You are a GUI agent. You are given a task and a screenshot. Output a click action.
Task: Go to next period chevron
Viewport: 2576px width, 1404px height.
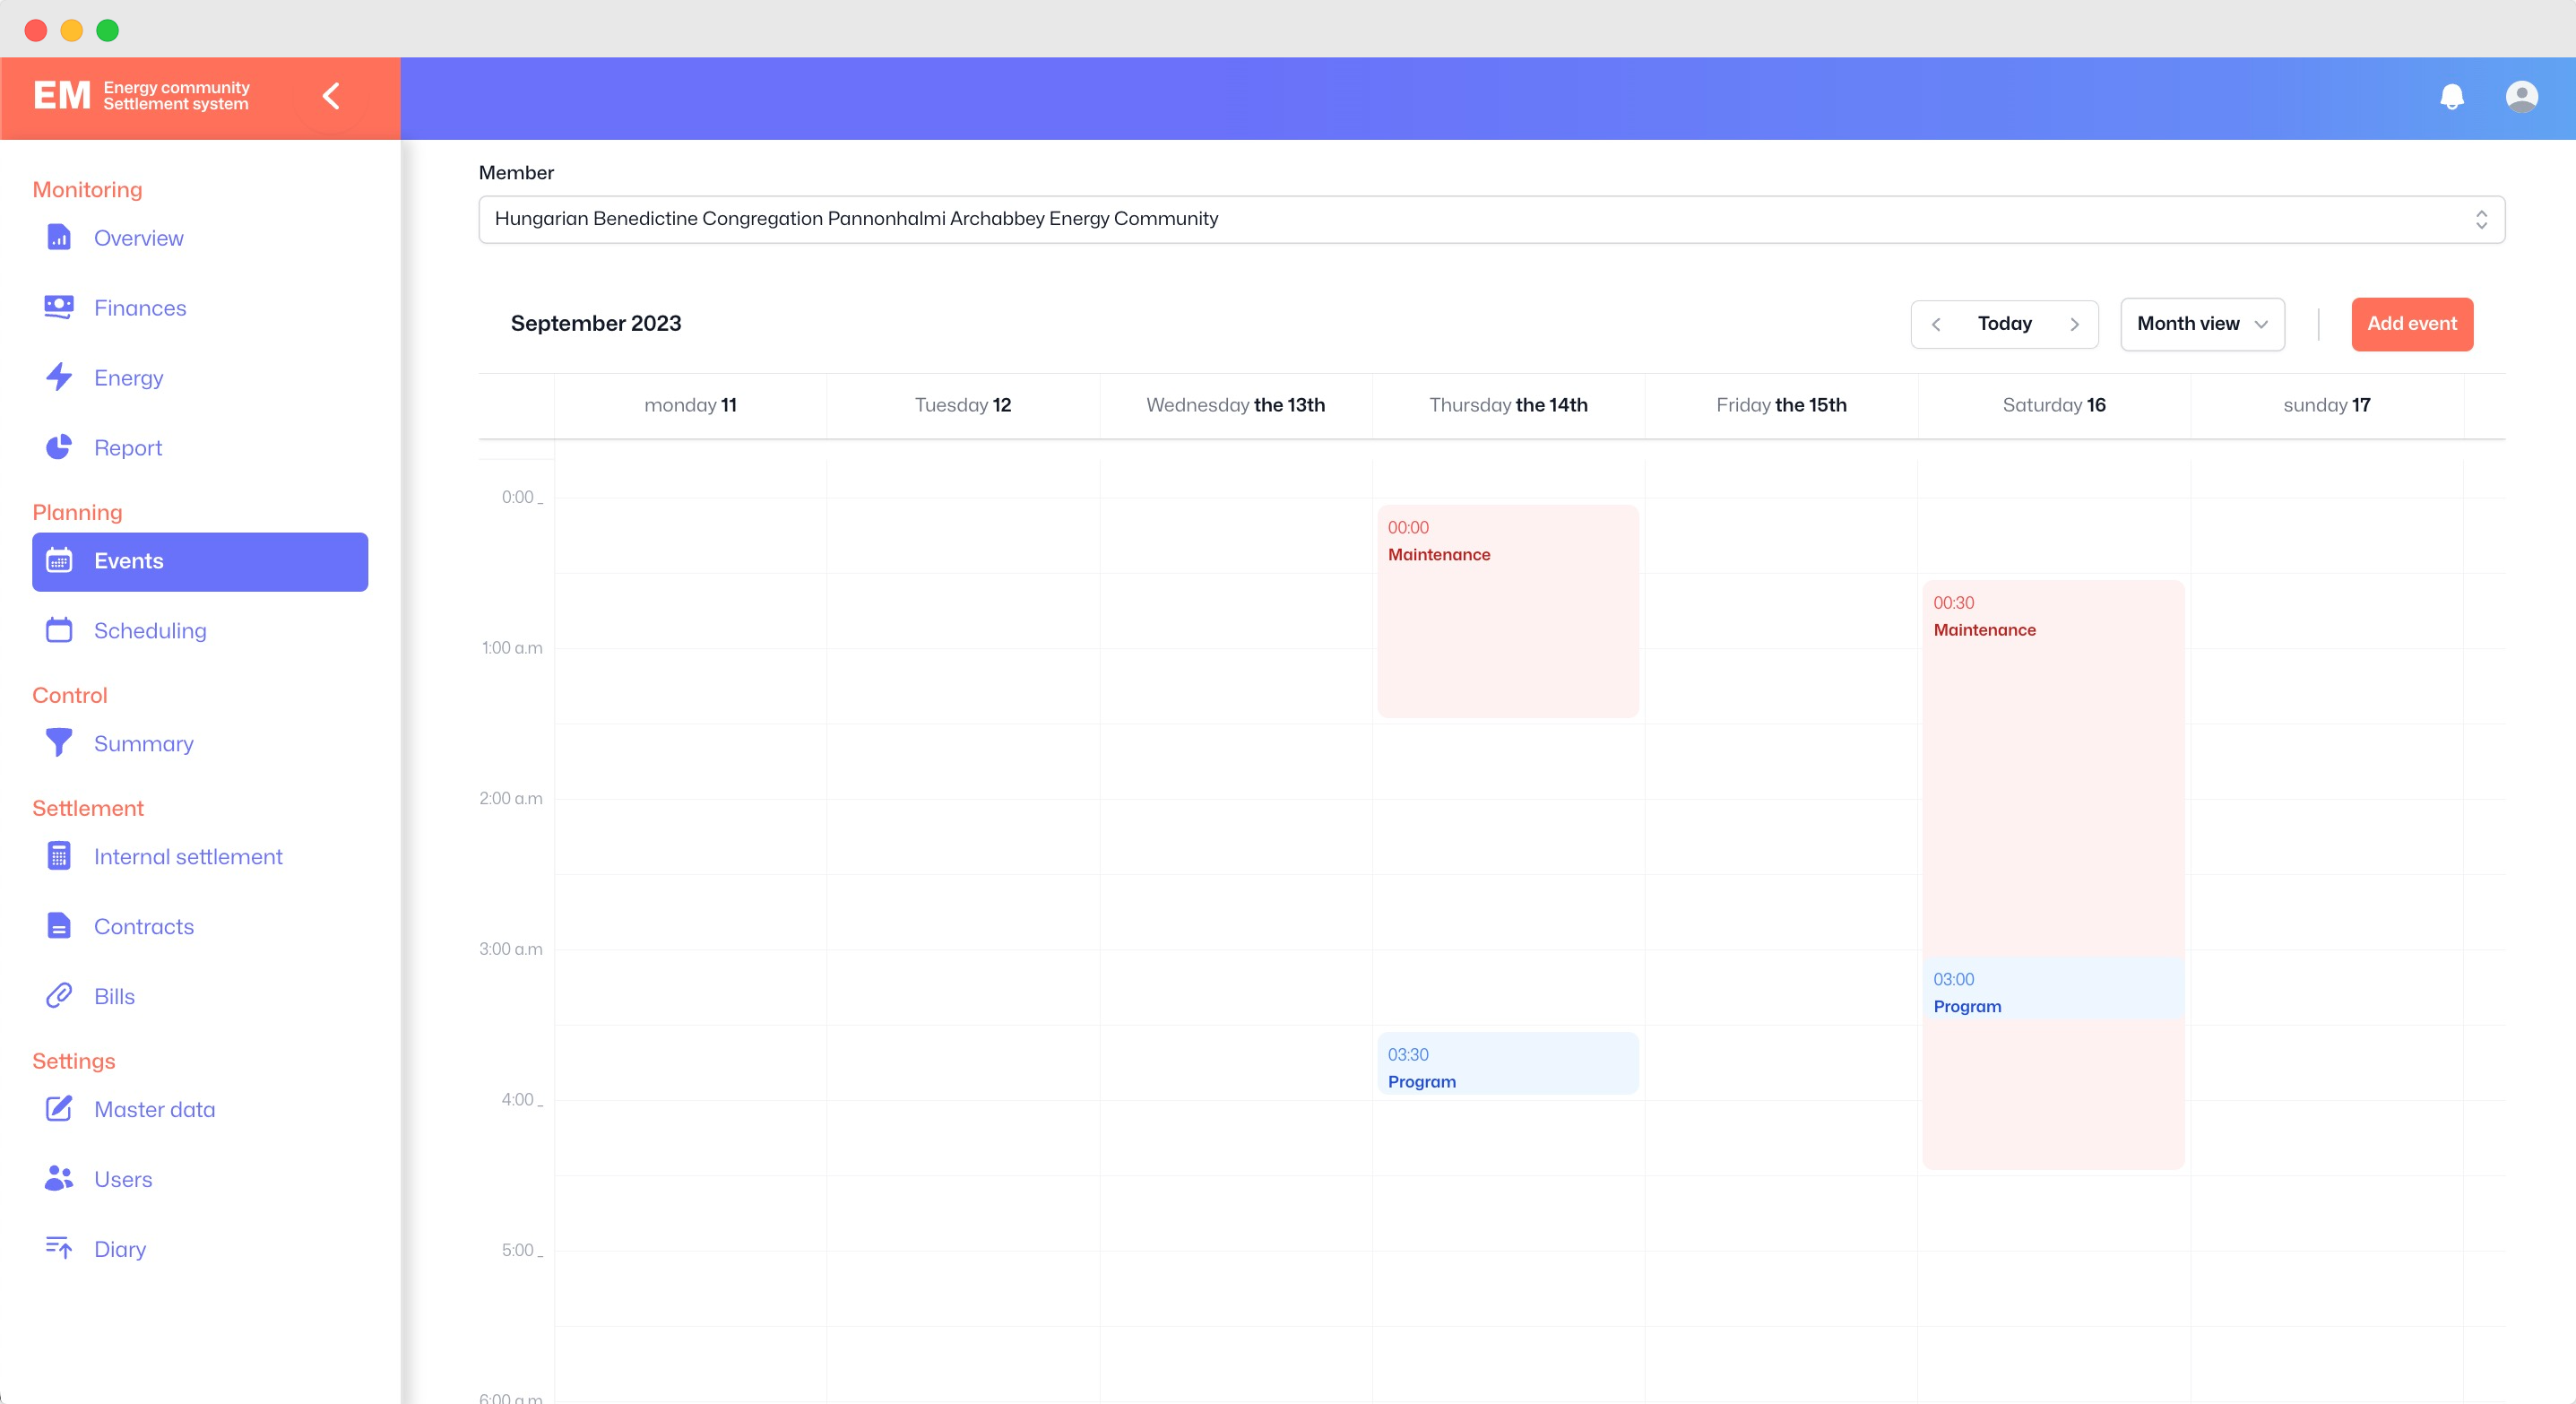pos(2074,324)
